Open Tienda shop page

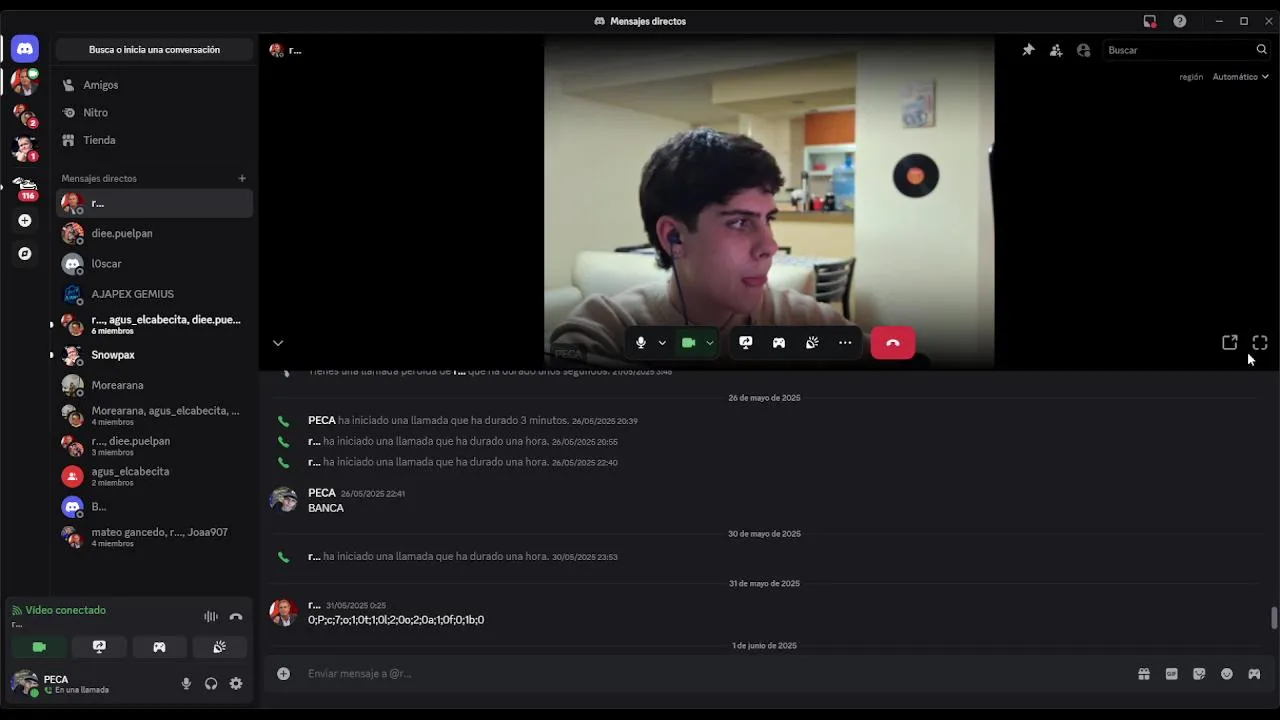tap(154, 140)
